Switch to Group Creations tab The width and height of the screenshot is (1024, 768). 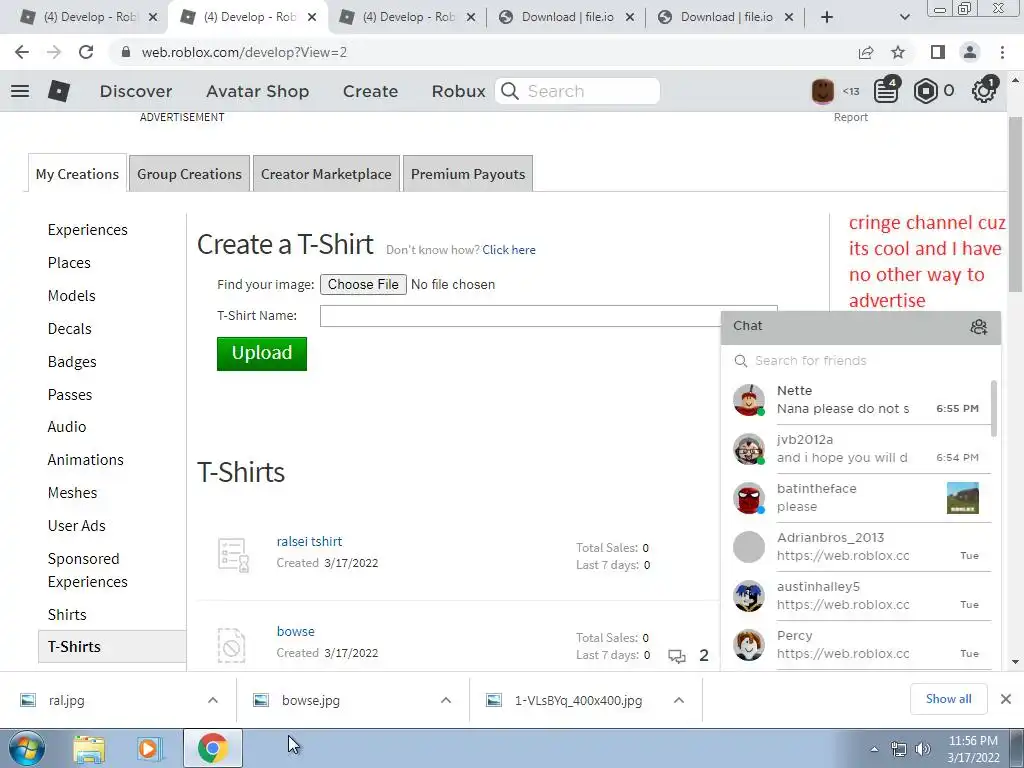click(x=189, y=174)
